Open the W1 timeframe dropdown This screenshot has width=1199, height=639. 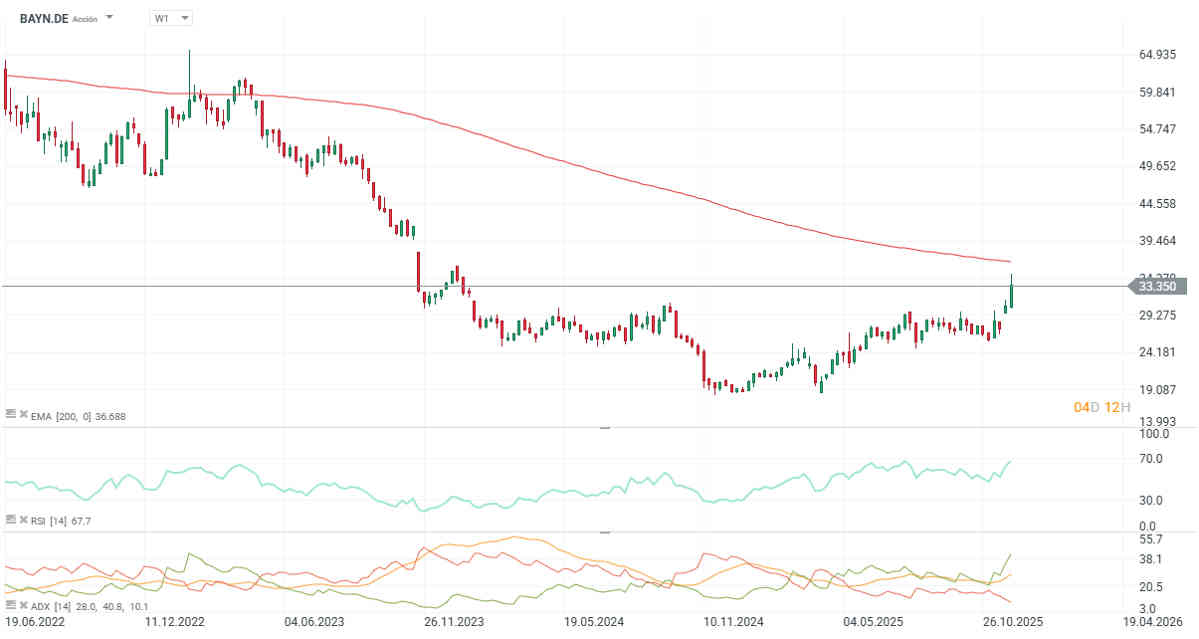pos(171,18)
